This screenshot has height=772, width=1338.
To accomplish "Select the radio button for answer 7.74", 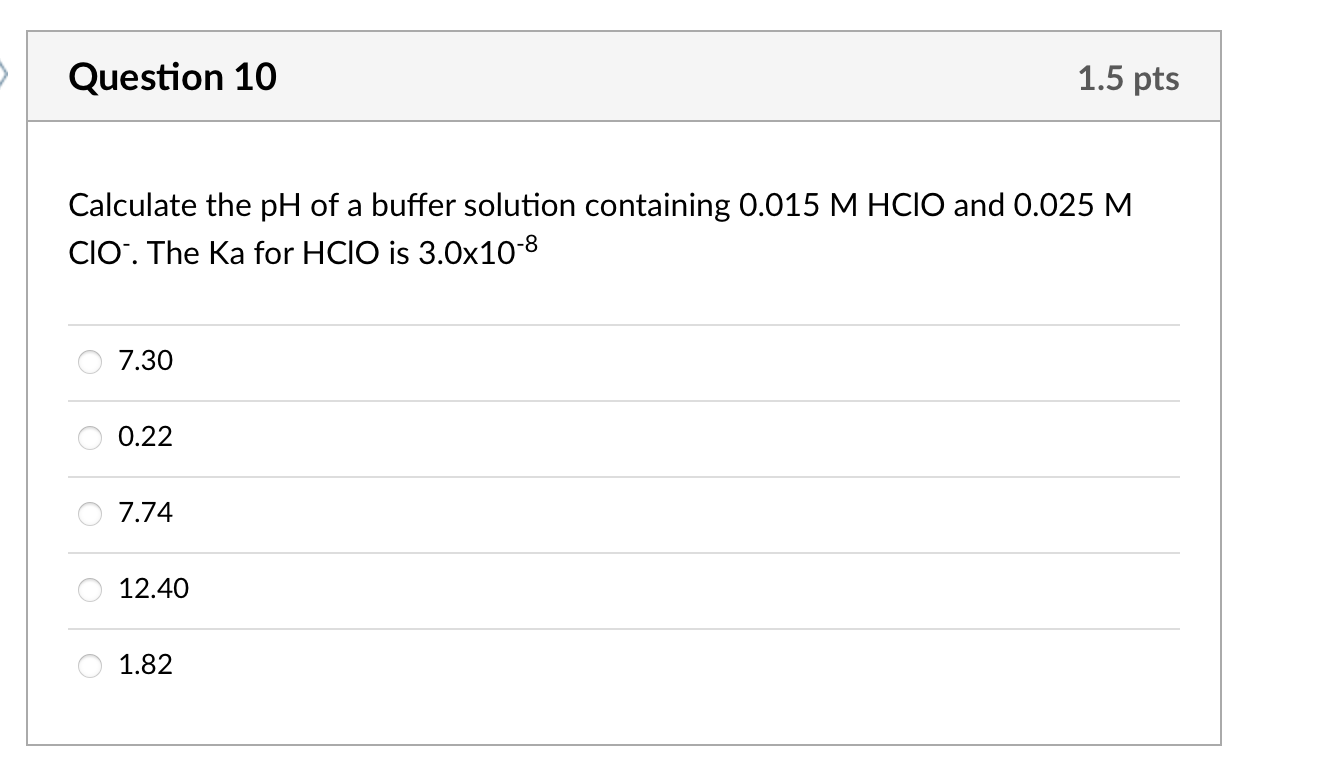I will pyautogui.click(x=89, y=513).
